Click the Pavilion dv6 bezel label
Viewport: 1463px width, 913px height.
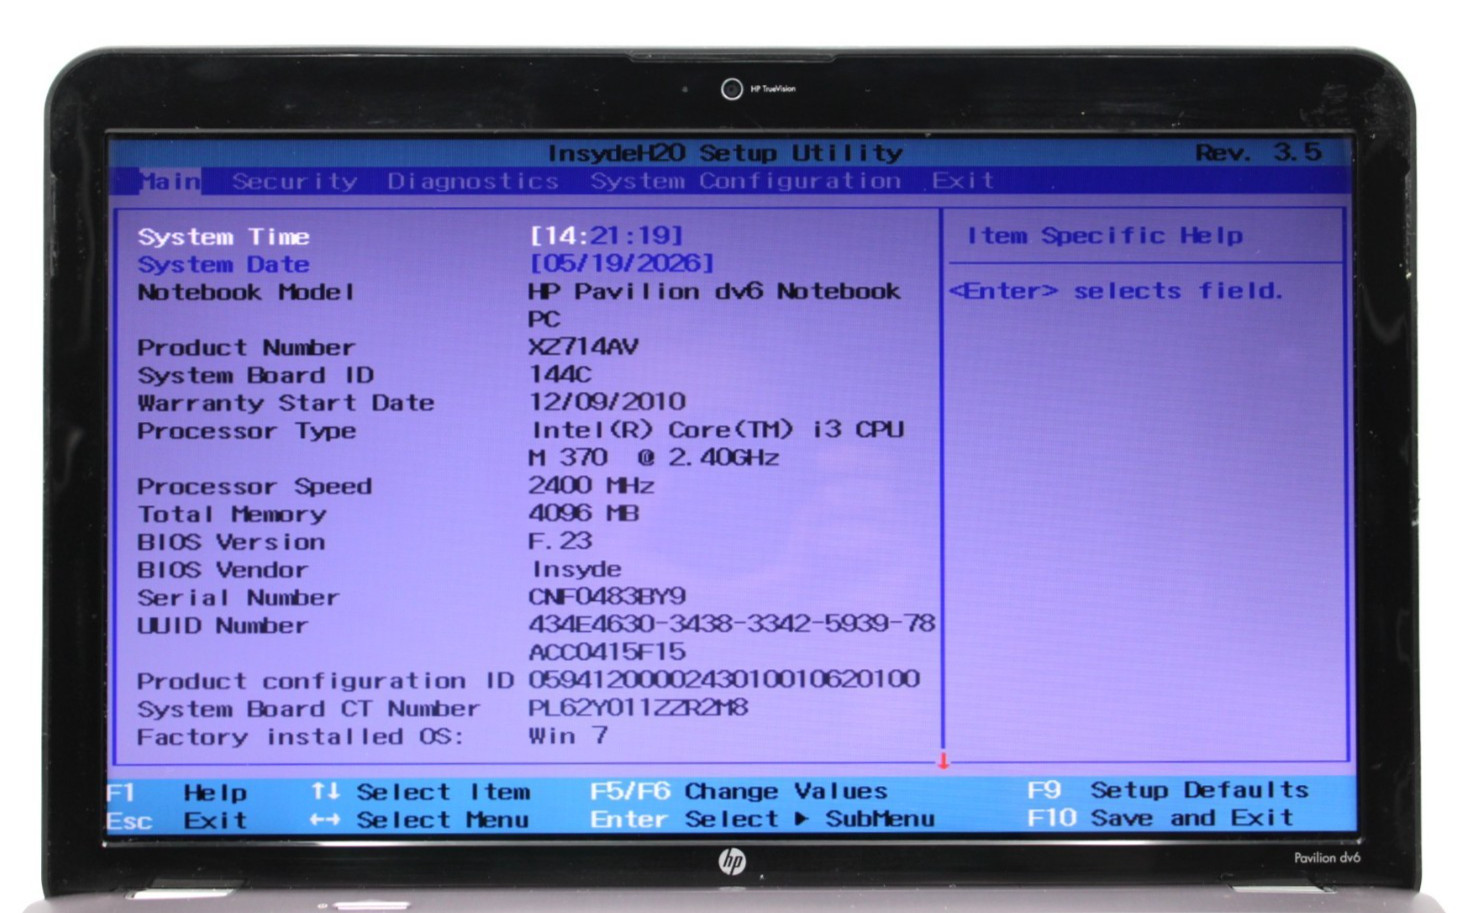tap(1327, 858)
